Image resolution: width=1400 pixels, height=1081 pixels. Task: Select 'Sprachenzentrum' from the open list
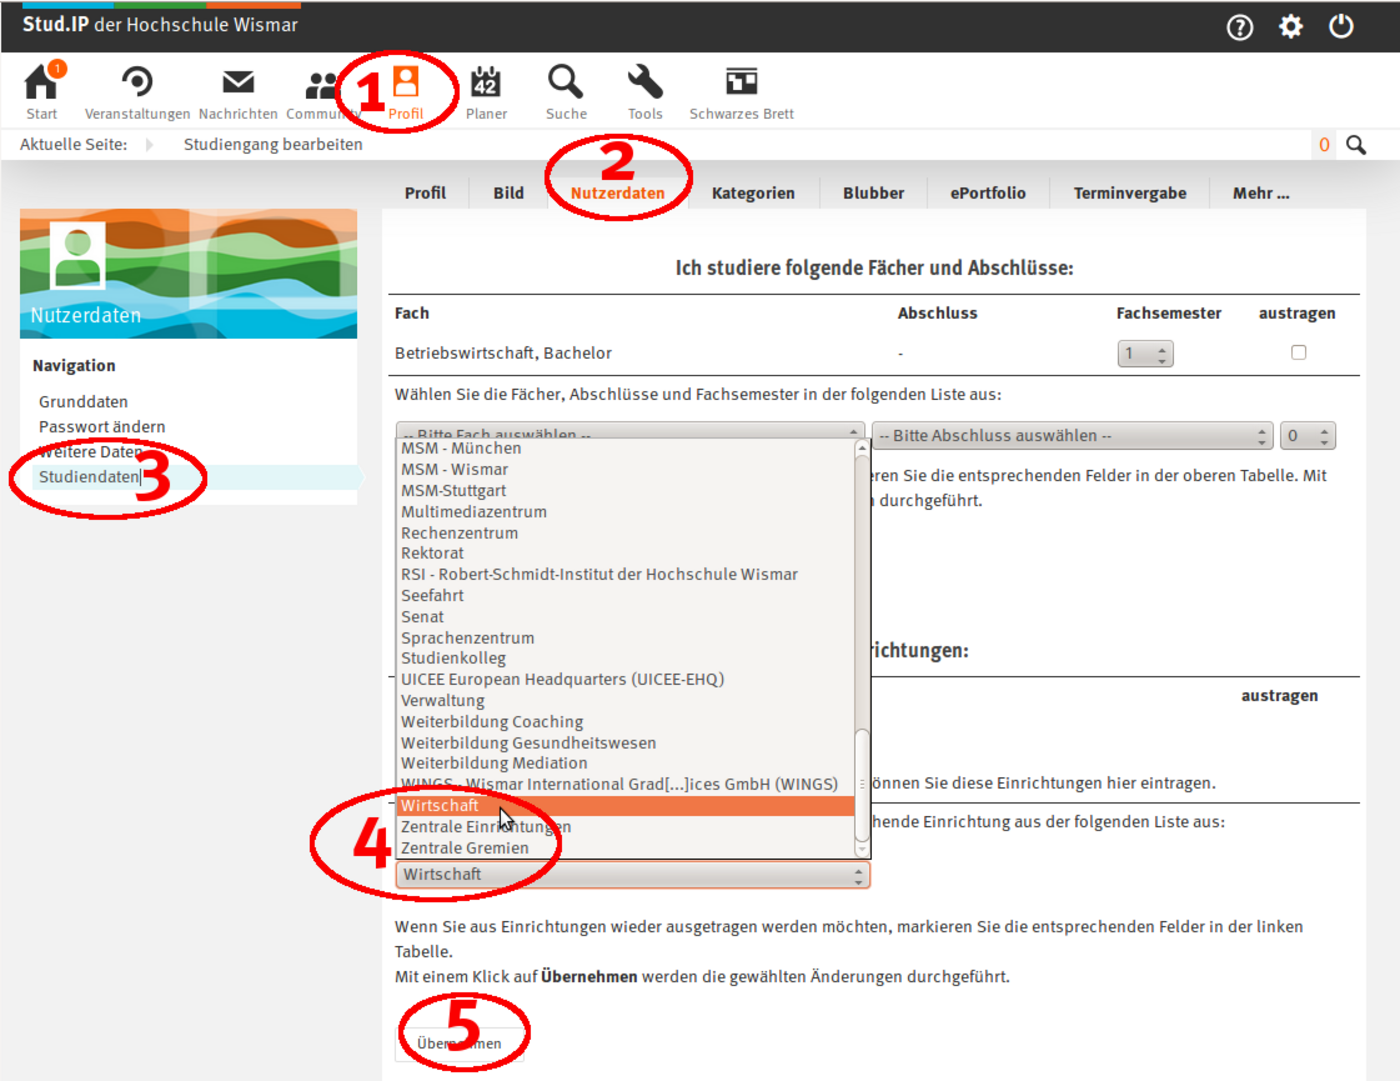(x=468, y=638)
